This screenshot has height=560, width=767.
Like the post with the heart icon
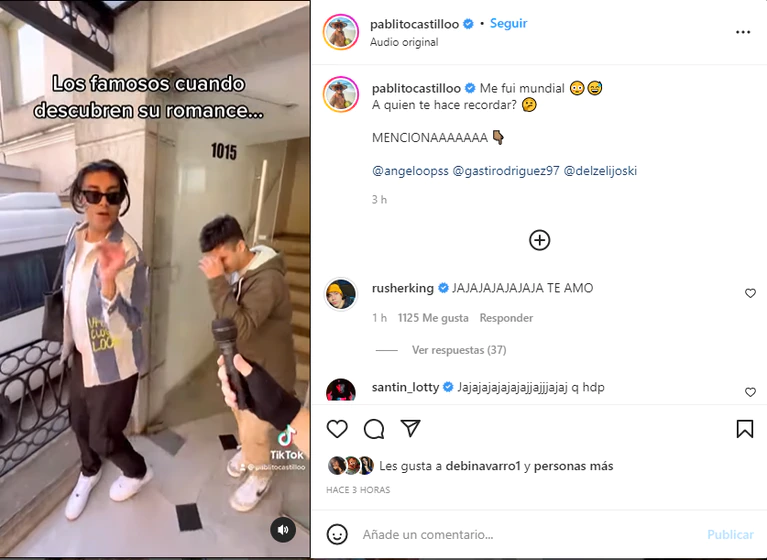tap(337, 429)
